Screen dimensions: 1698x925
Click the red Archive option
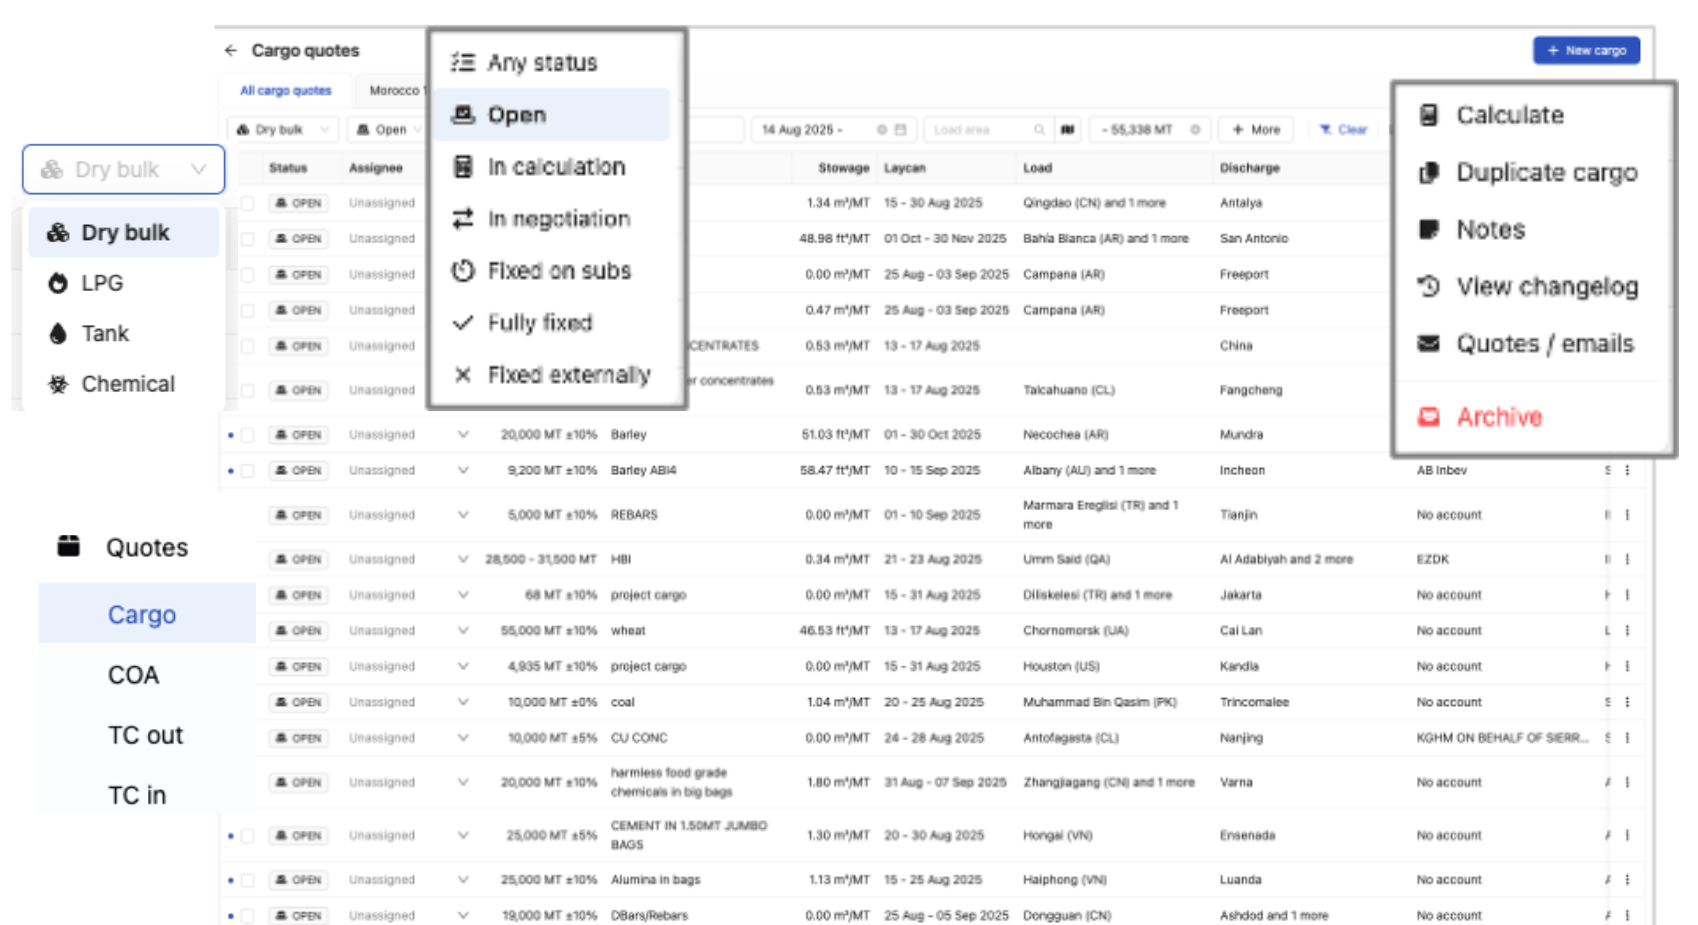1497,417
